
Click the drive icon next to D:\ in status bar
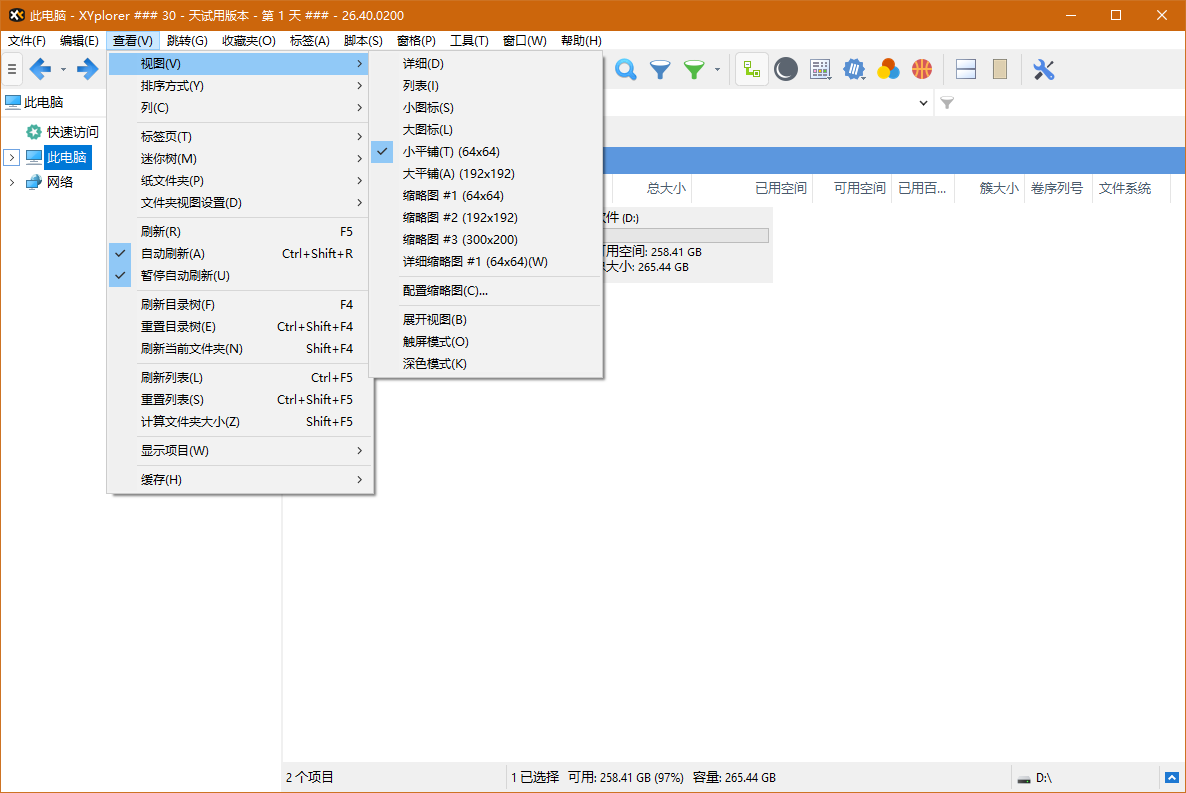(1024, 779)
